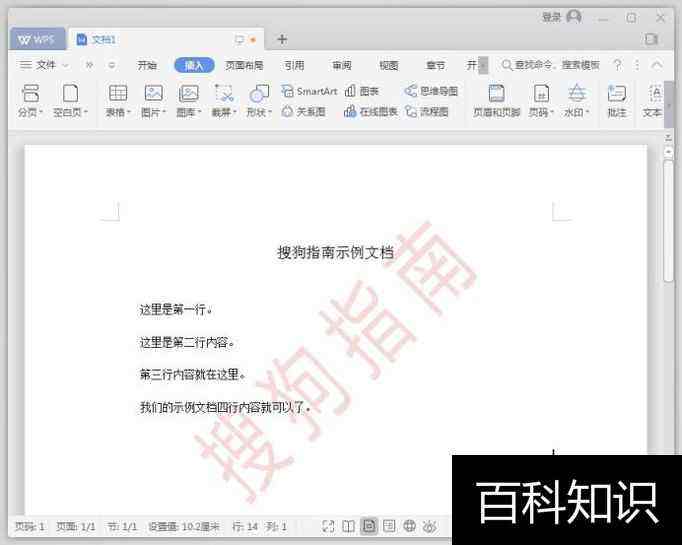
Task: Insert a 流程图 flowchart
Action: point(427,112)
